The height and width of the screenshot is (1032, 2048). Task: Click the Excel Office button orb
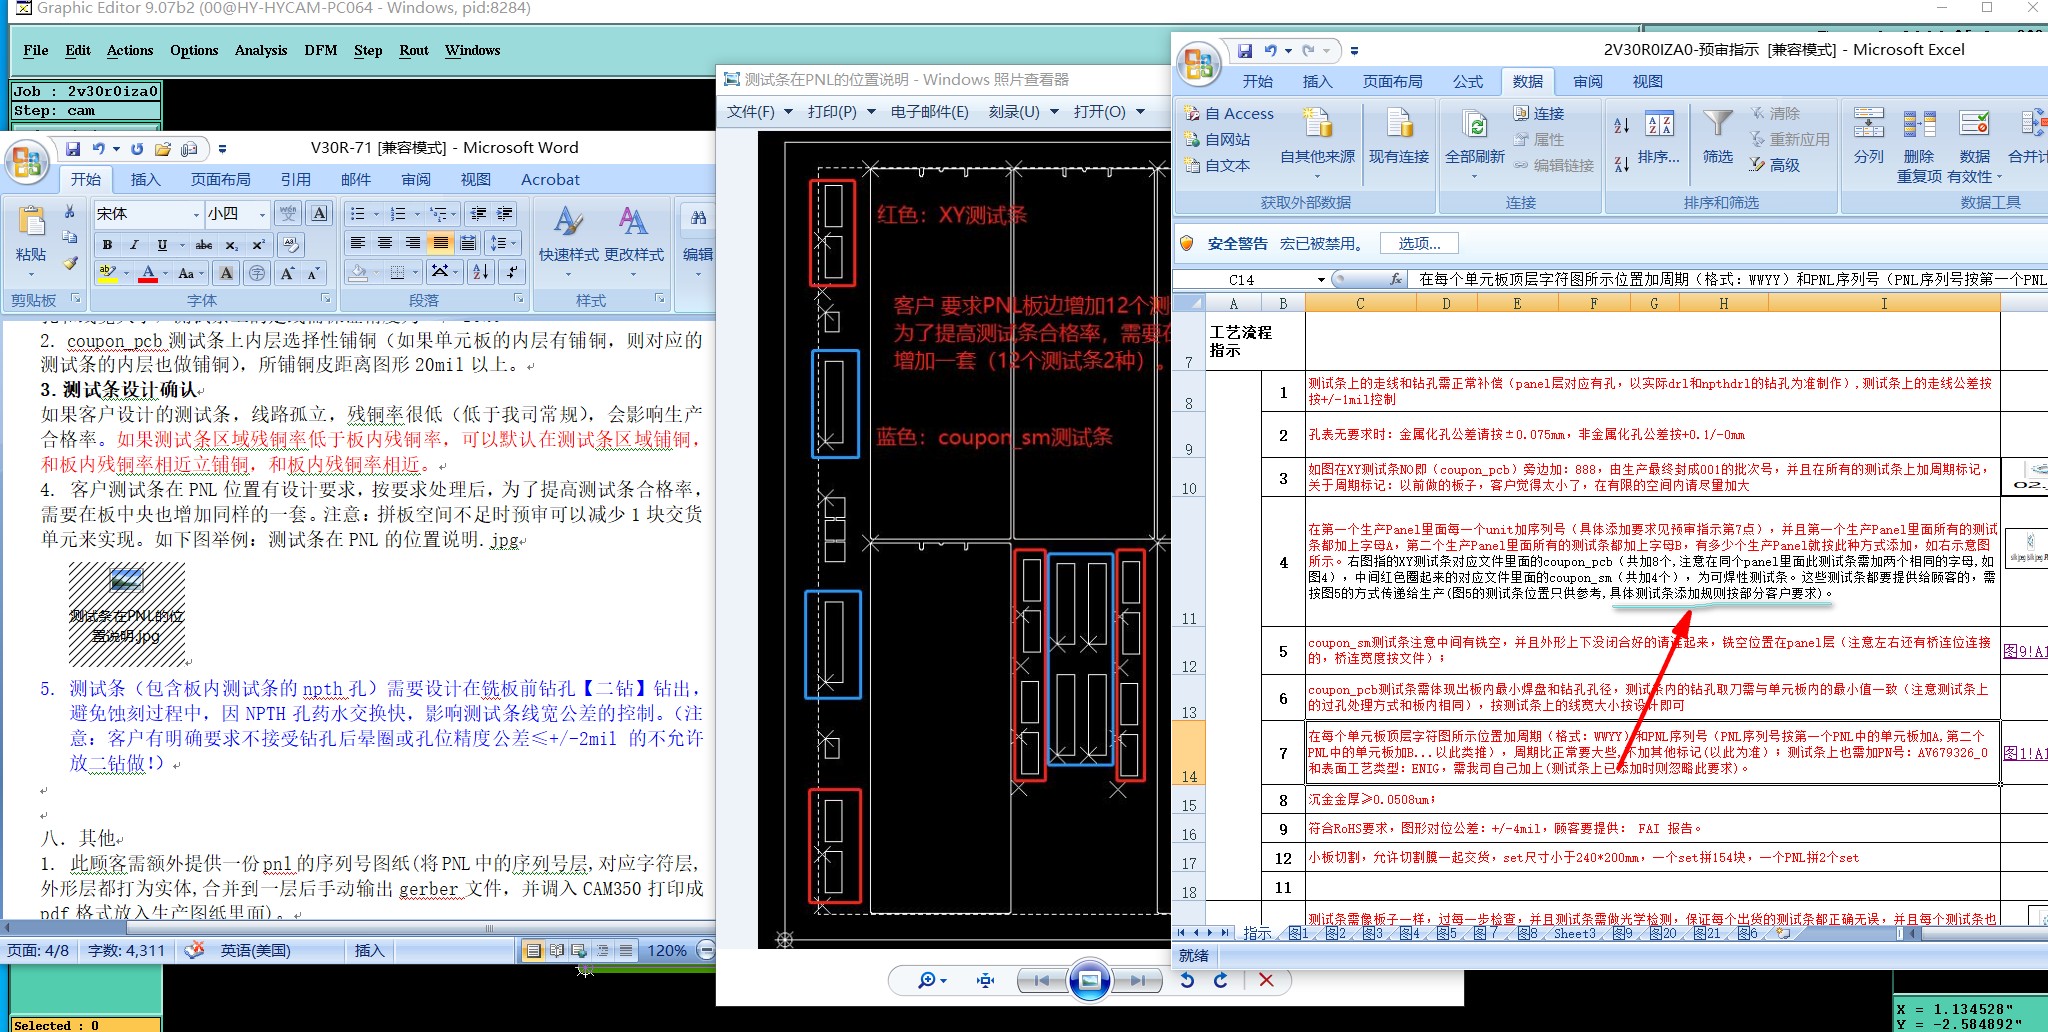pyautogui.click(x=1198, y=64)
